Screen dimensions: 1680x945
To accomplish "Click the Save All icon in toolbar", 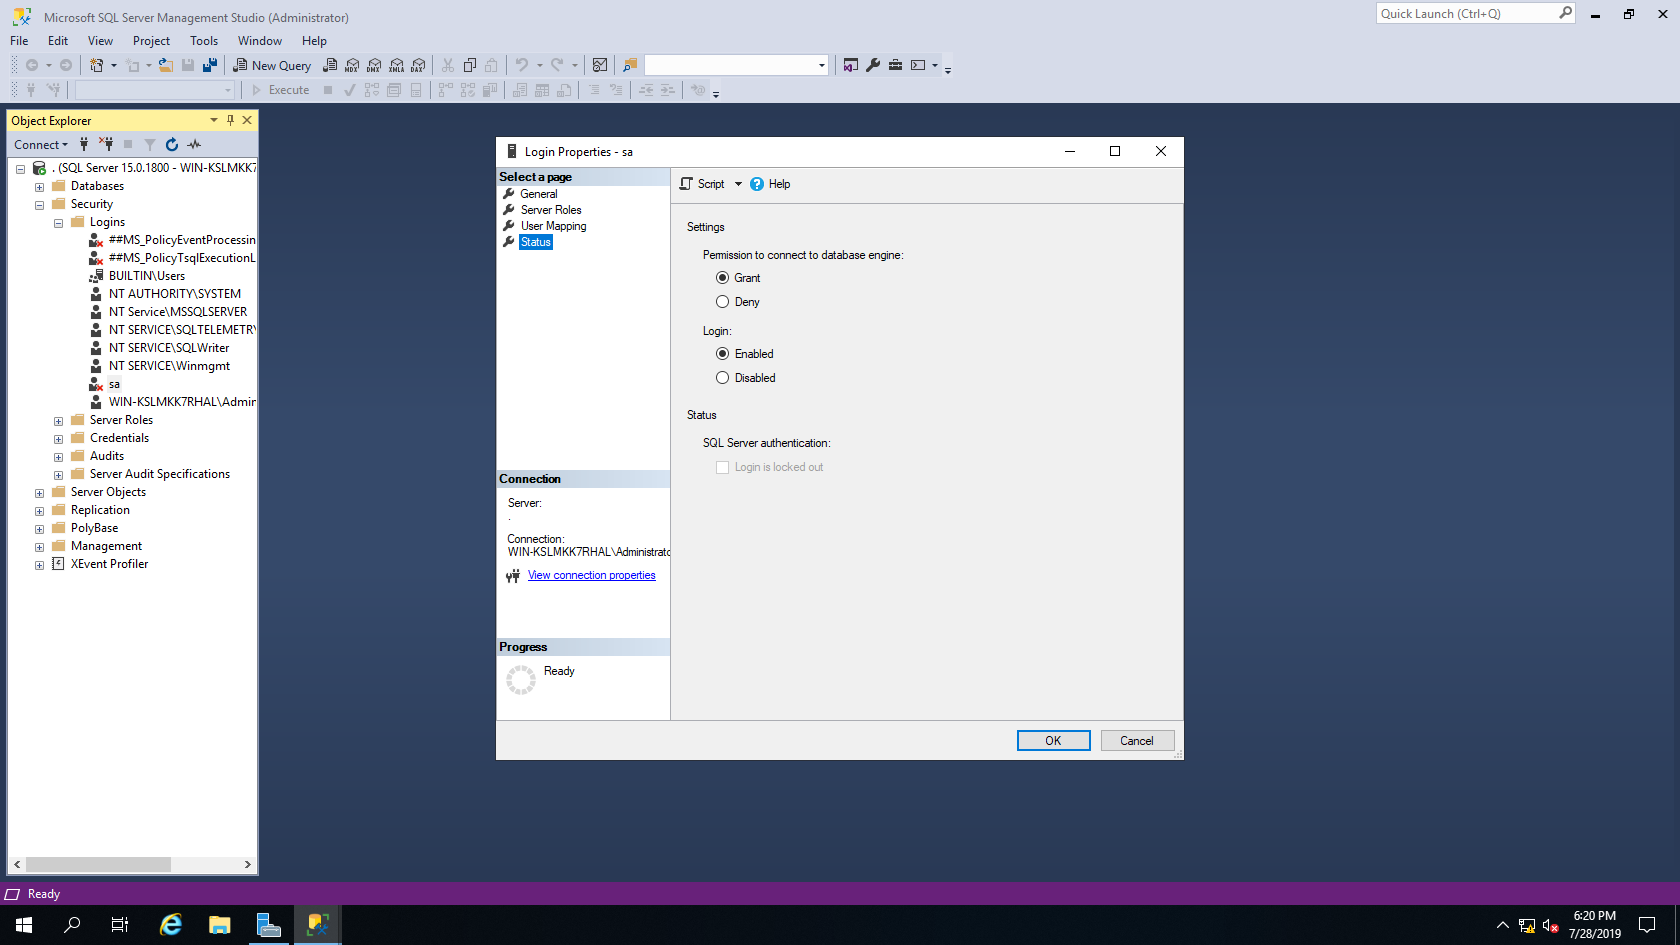I will 210,65.
